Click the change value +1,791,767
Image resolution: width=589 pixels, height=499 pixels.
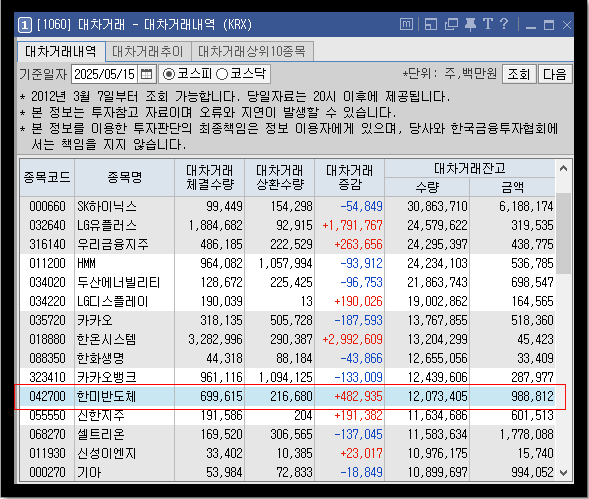[x=352, y=225]
